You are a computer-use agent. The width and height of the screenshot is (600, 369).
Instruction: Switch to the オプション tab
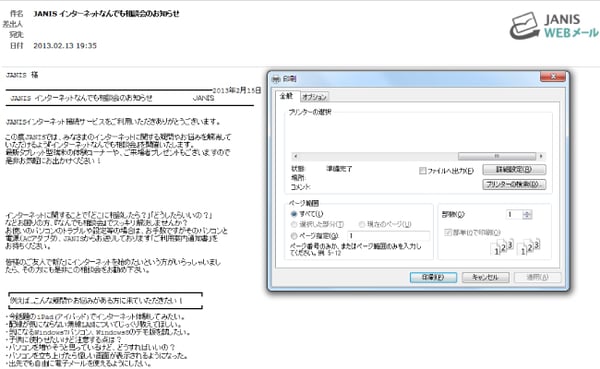click(x=314, y=97)
